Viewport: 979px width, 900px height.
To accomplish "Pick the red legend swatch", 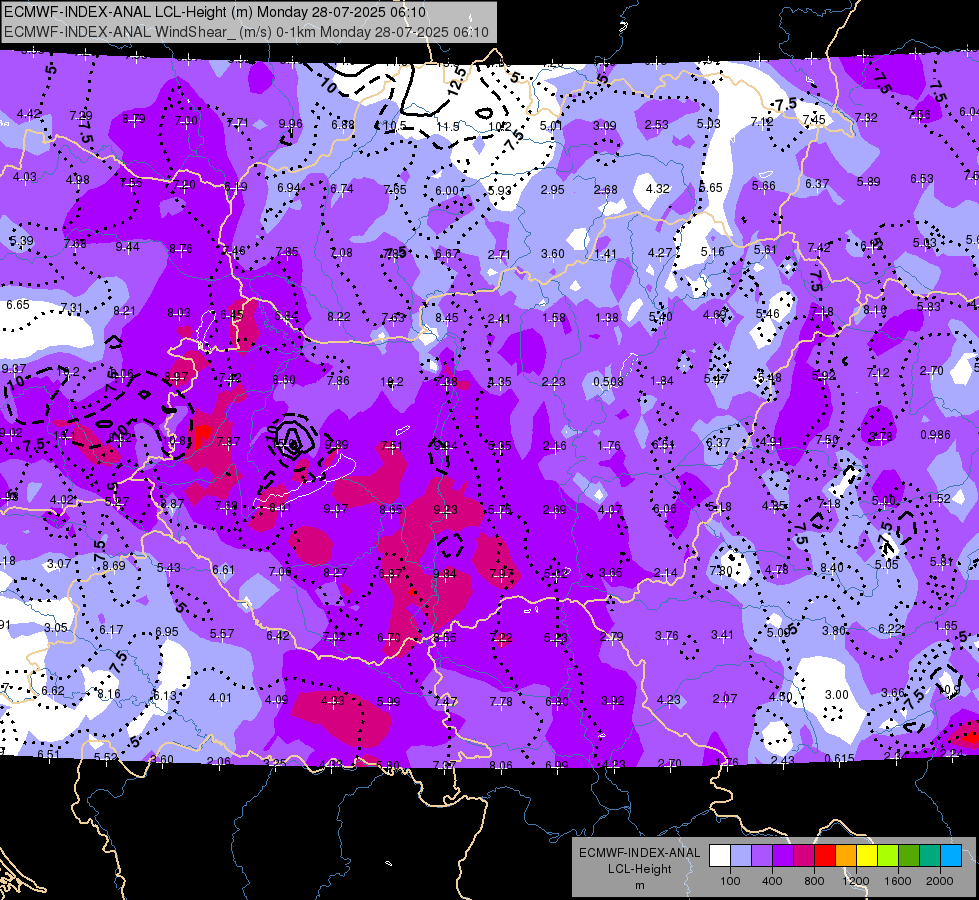I will coord(825,856).
